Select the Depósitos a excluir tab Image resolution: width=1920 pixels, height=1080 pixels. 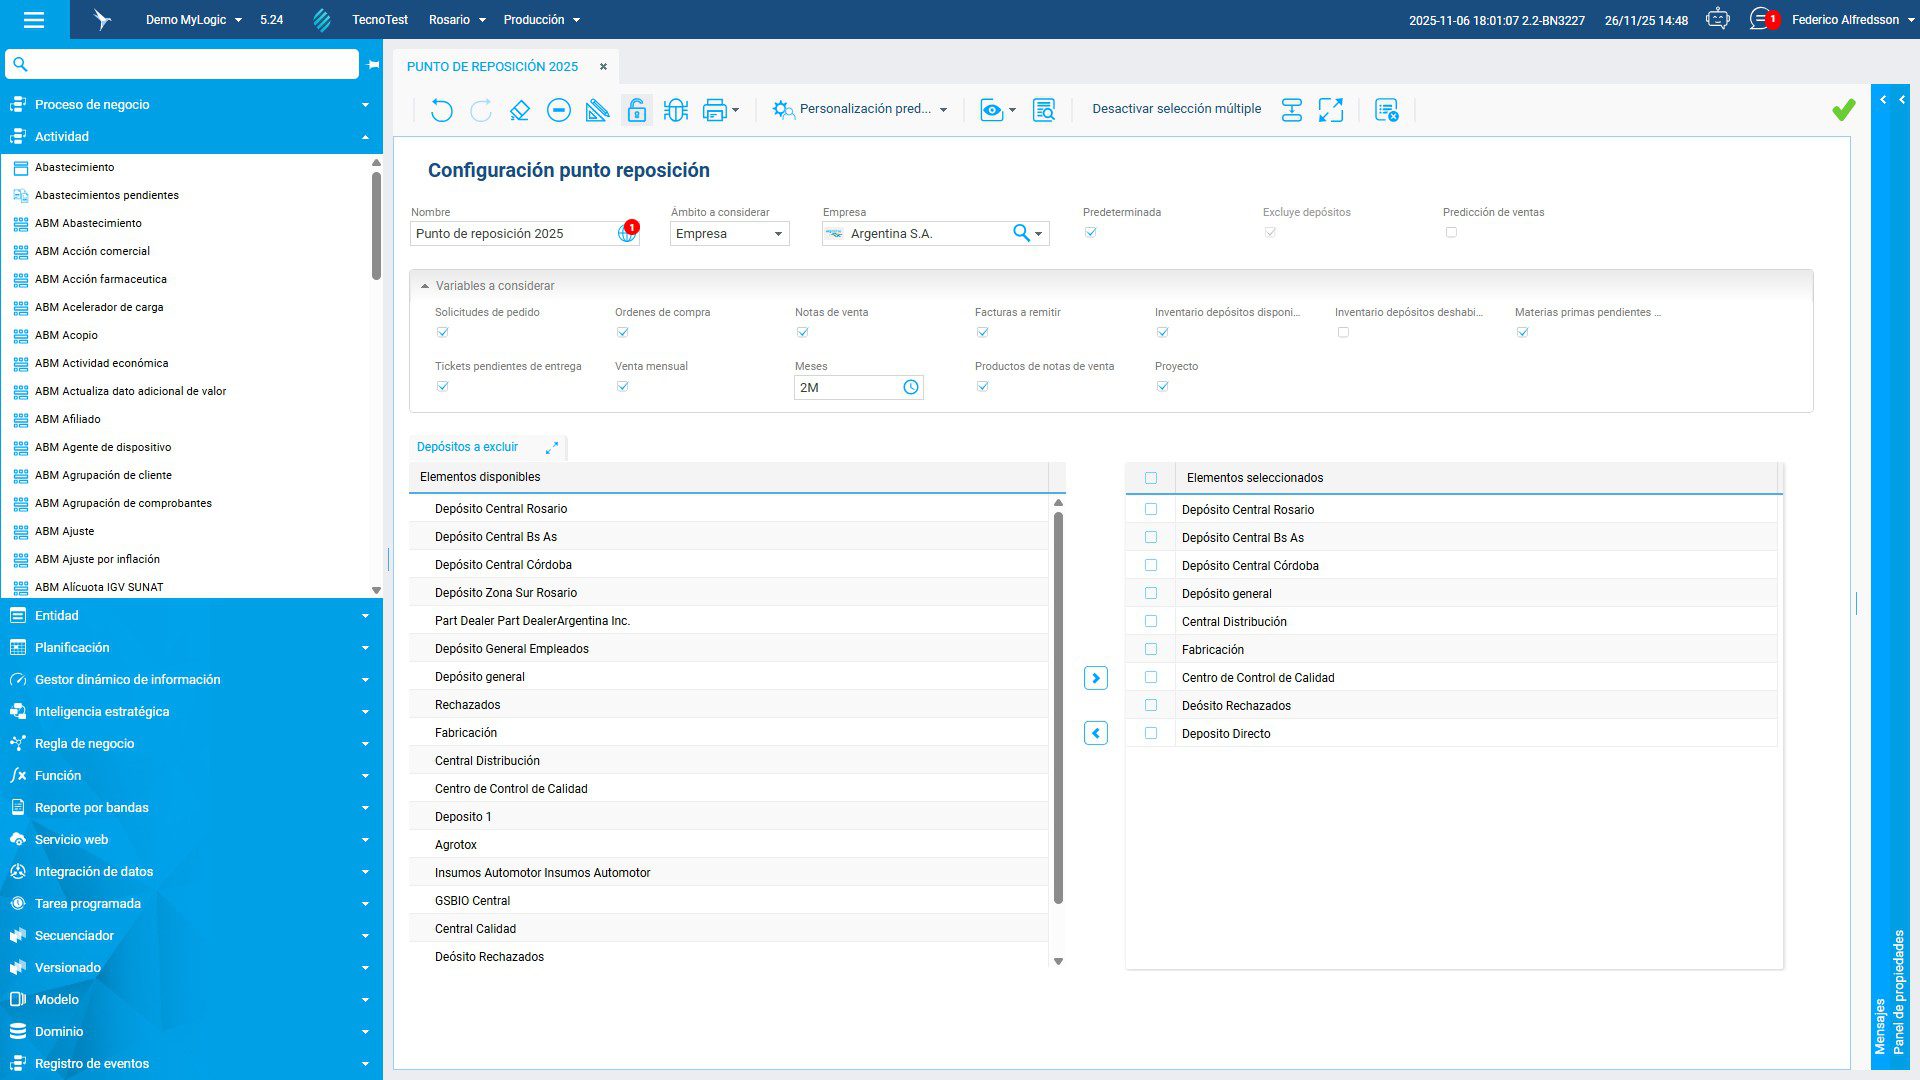pyautogui.click(x=467, y=447)
